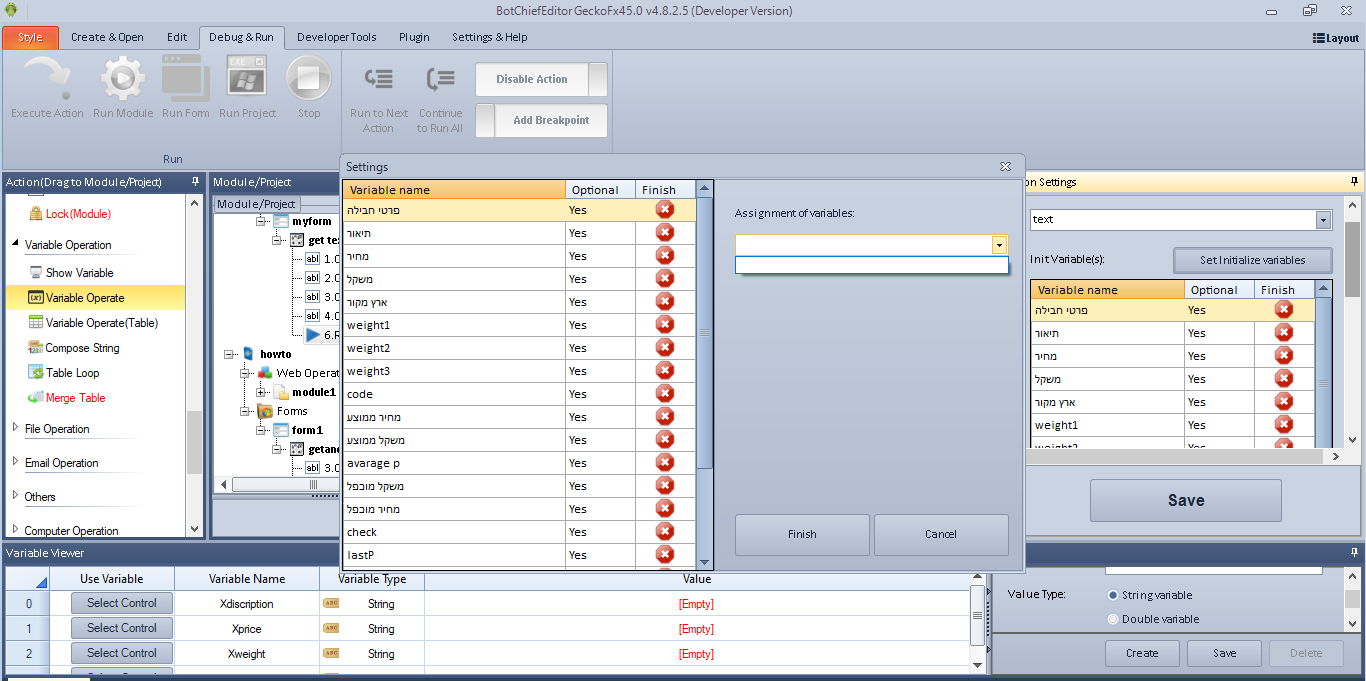Switch to the Developer Tools tab
Viewport: 1366px width, 681px height.
pyautogui.click(x=336, y=37)
